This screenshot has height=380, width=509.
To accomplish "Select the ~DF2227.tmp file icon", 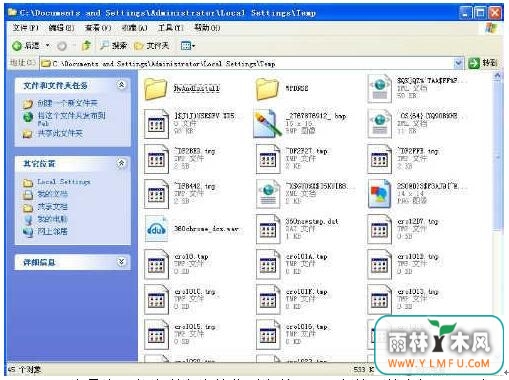I will [x=268, y=159].
